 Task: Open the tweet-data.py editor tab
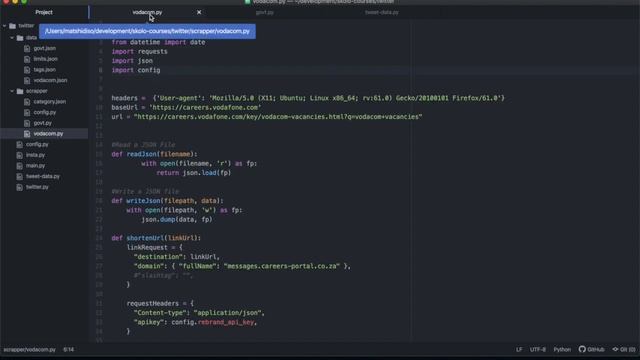(382, 12)
